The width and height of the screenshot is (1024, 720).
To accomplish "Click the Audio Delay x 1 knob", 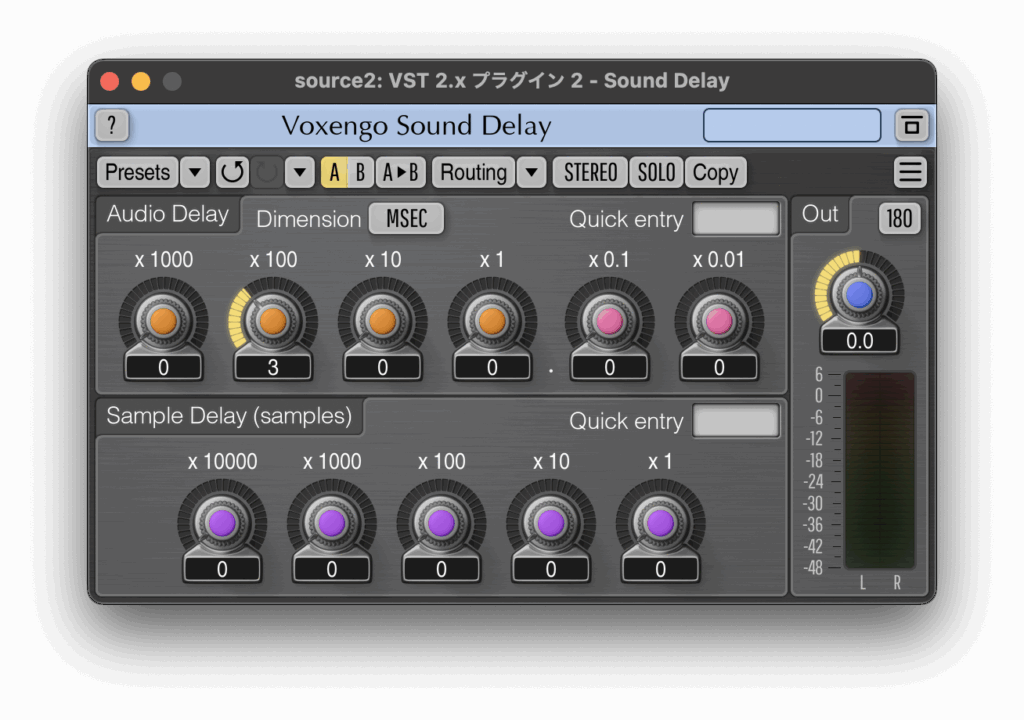I will (x=492, y=321).
